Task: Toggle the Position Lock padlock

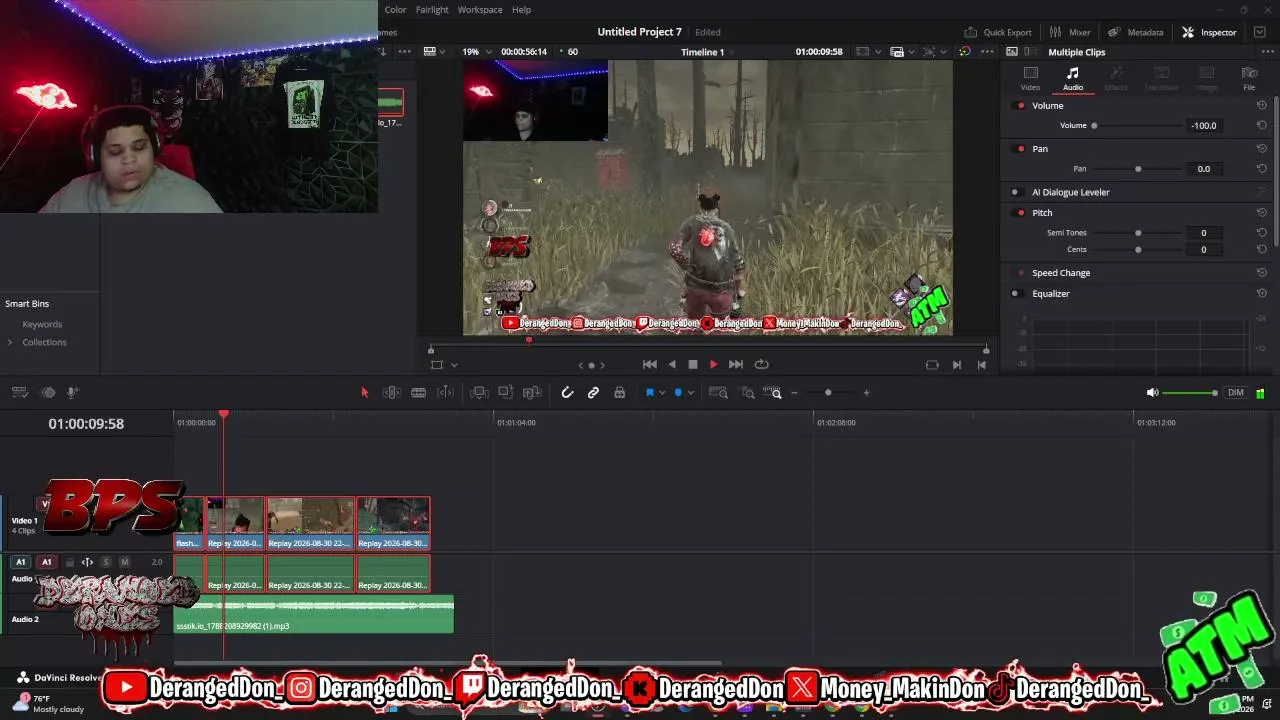Action: pyautogui.click(x=619, y=393)
